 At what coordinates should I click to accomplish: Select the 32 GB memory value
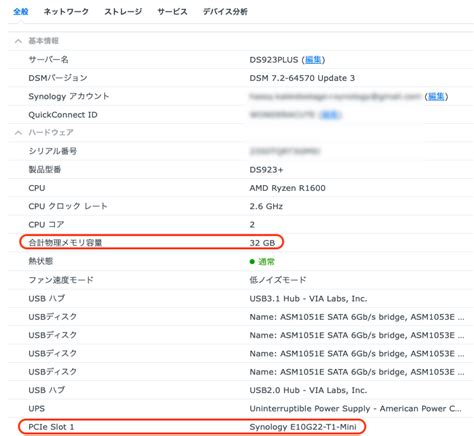pos(262,243)
